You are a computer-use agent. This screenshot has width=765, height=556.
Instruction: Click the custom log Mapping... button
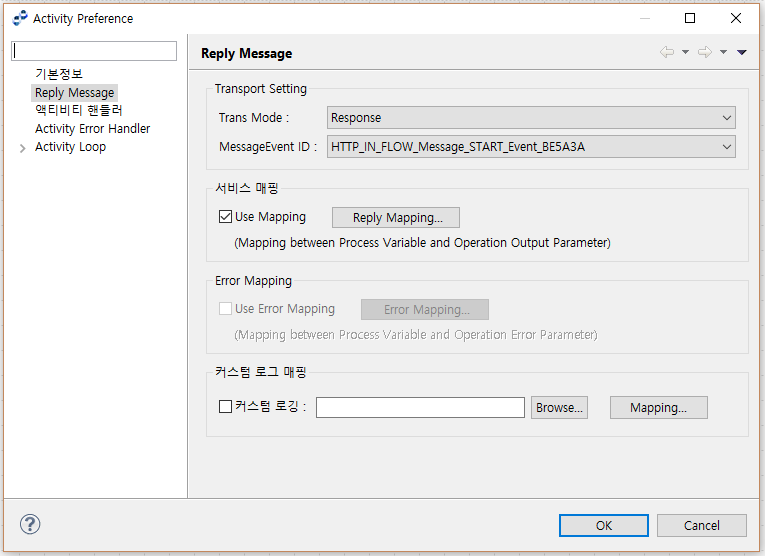click(658, 407)
